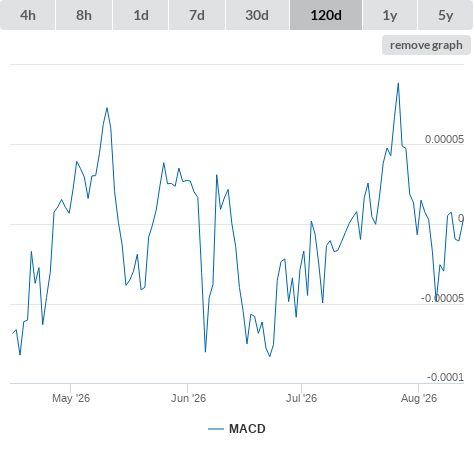Click the blue MACD legend line marker
The height and width of the screenshot is (455, 474).
pos(216,429)
